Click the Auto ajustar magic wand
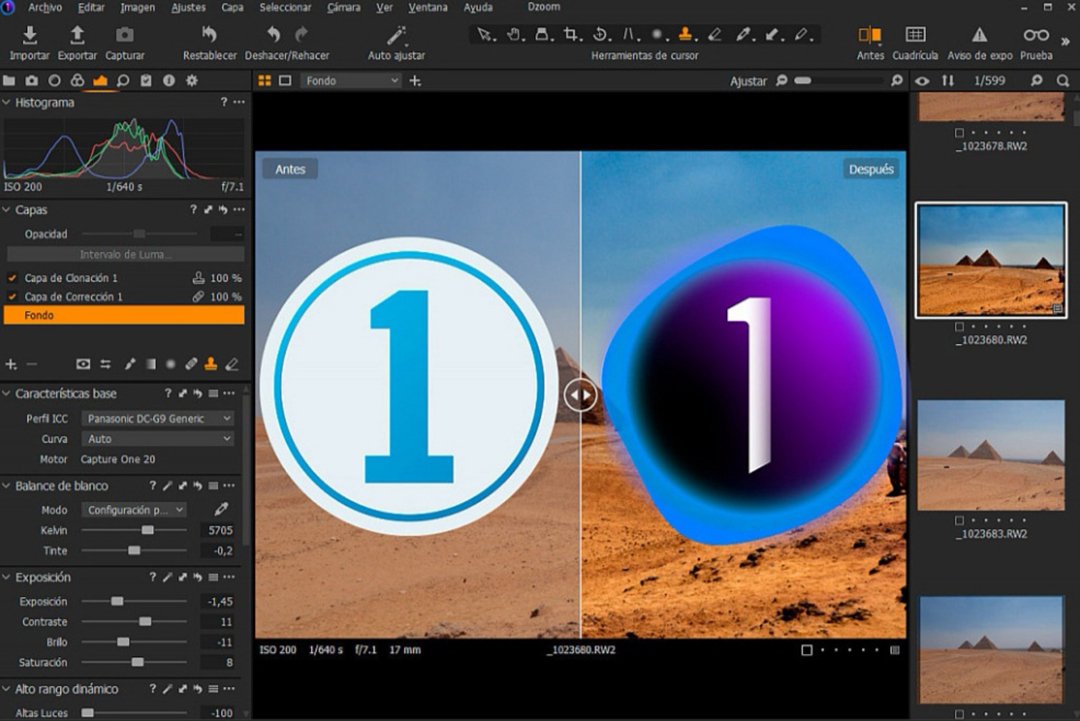This screenshot has height=721, width=1080. coord(397,36)
